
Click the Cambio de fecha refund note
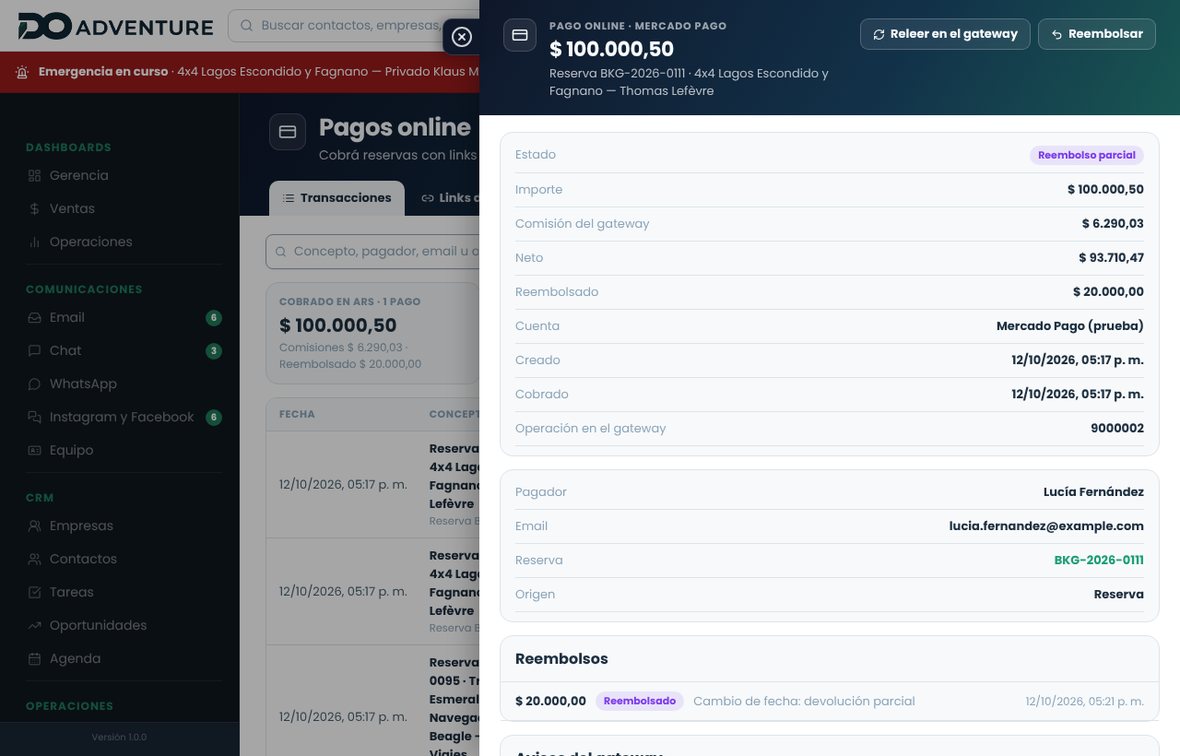804,701
